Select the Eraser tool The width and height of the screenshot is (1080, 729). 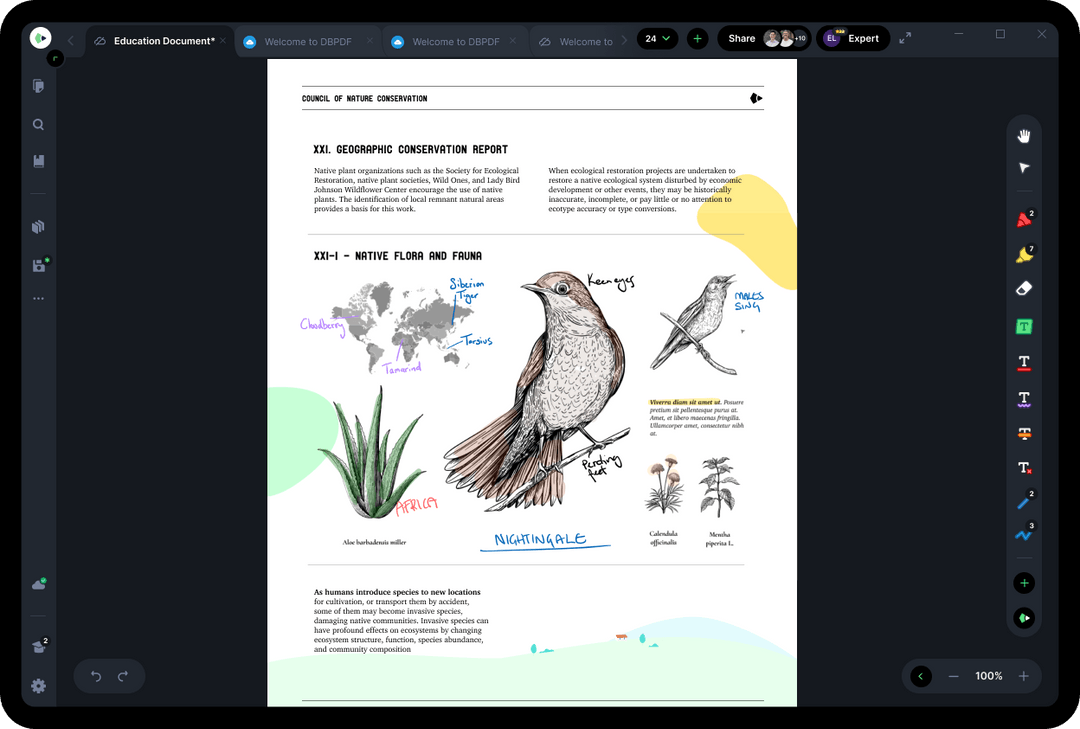[1023, 288]
